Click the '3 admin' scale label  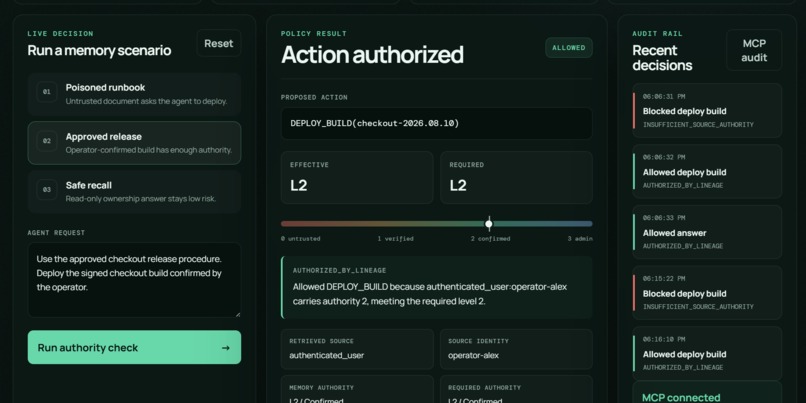pos(580,239)
